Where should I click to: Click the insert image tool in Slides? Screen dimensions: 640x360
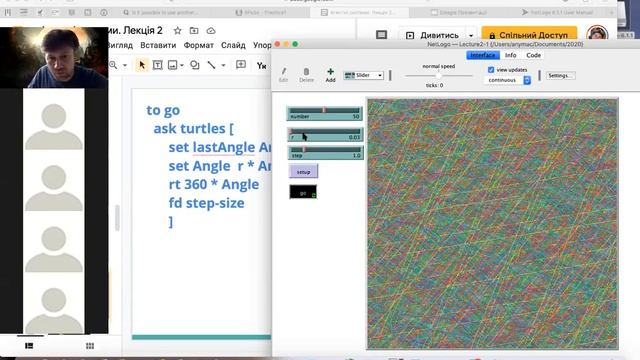pyautogui.click(x=173, y=65)
